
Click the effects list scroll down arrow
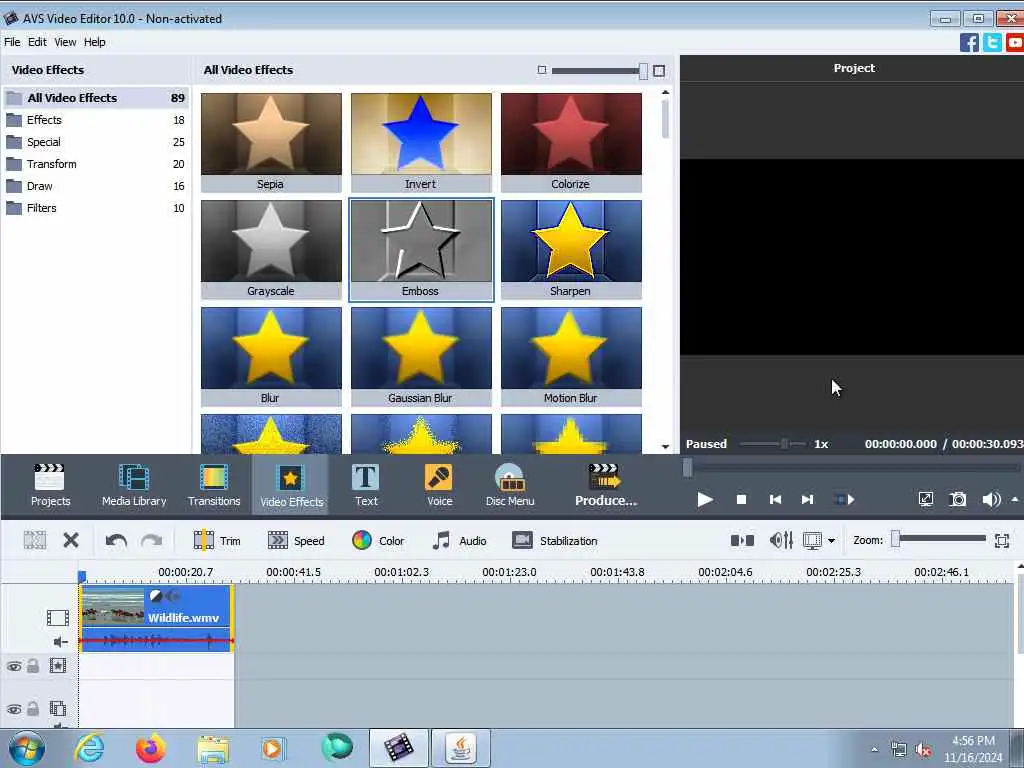click(x=665, y=447)
